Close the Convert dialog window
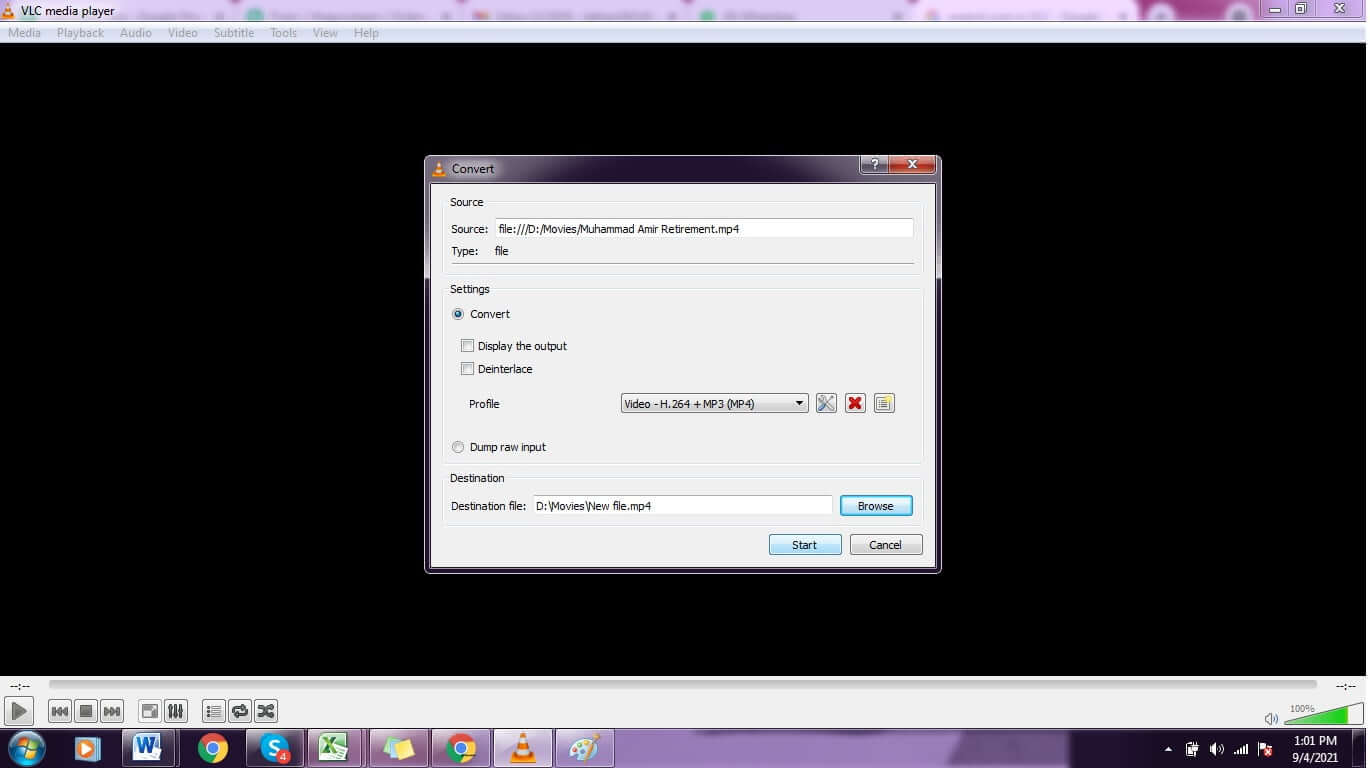The height and width of the screenshot is (768, 1370). point(911,165)
